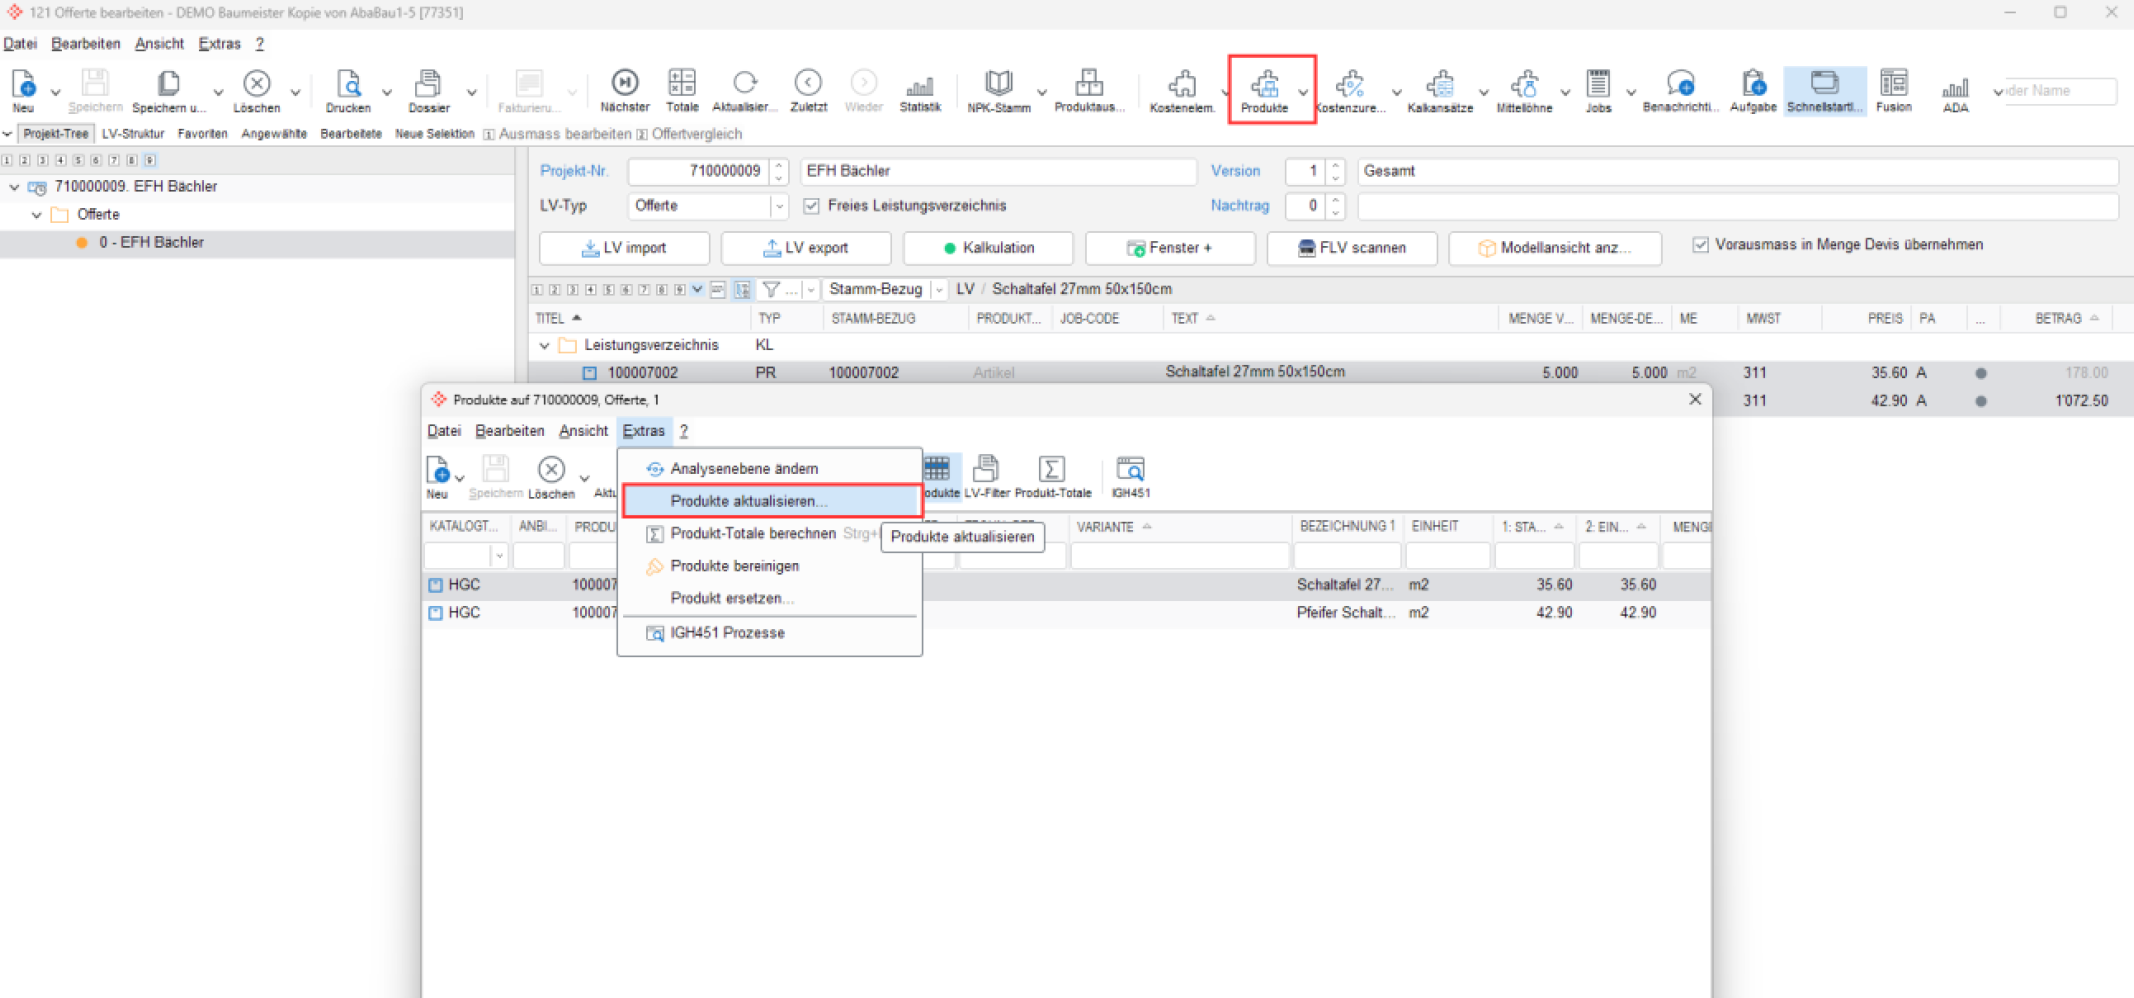Click the Dossier icon
This screenshot has width=2134, height=998.
[429, 84]
